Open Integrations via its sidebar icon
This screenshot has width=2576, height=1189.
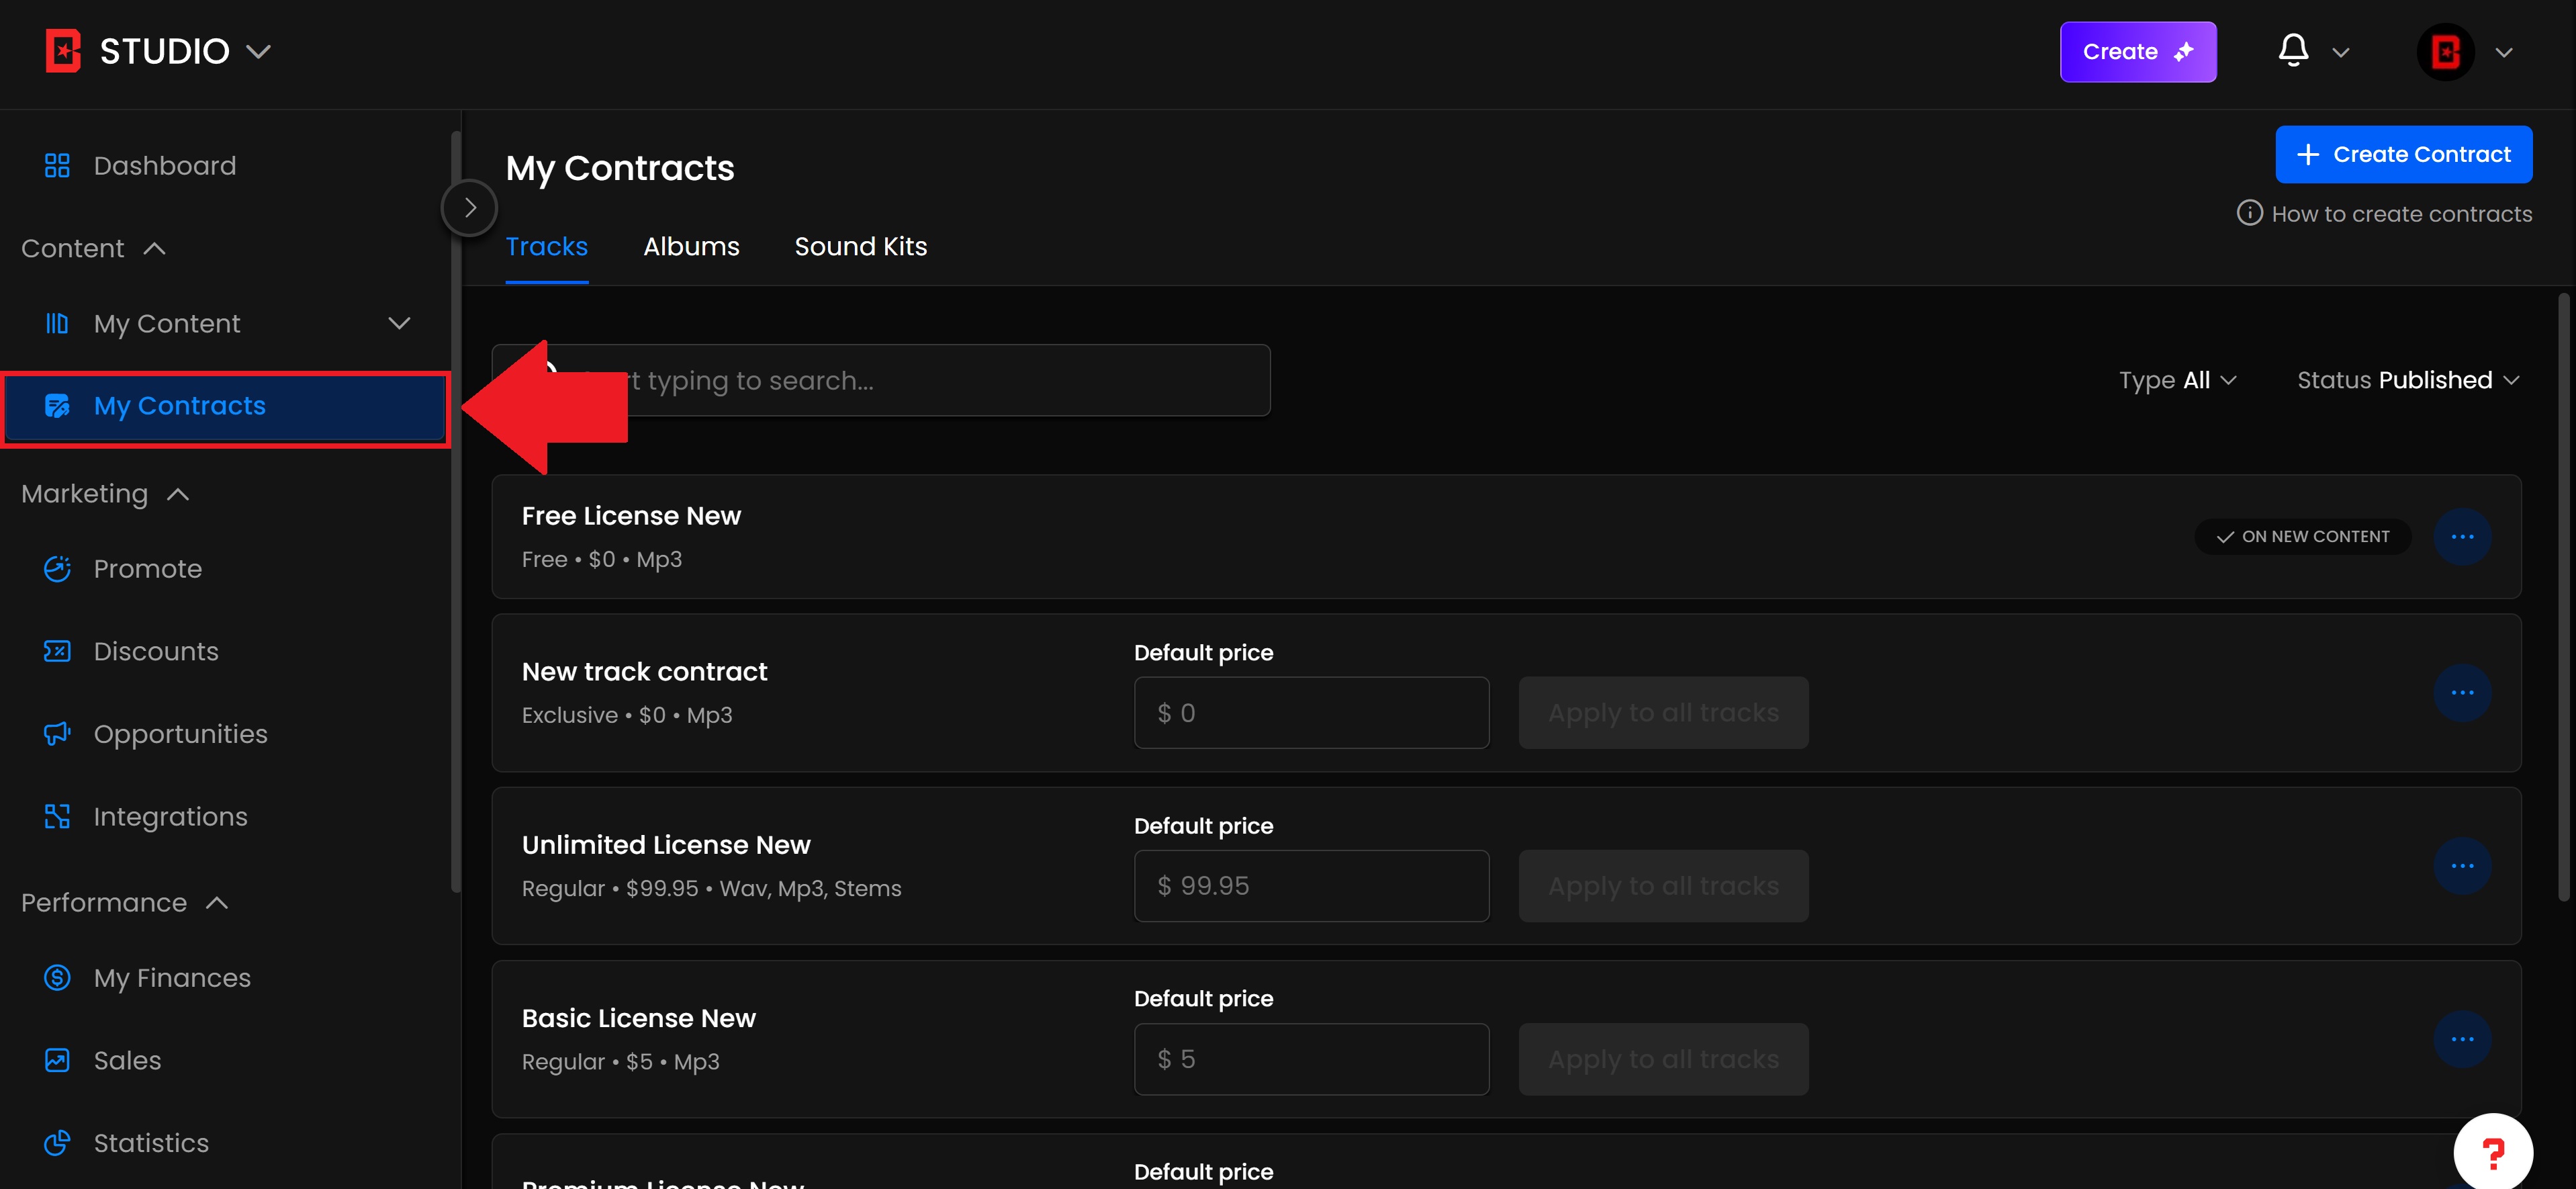pos(57,816)
